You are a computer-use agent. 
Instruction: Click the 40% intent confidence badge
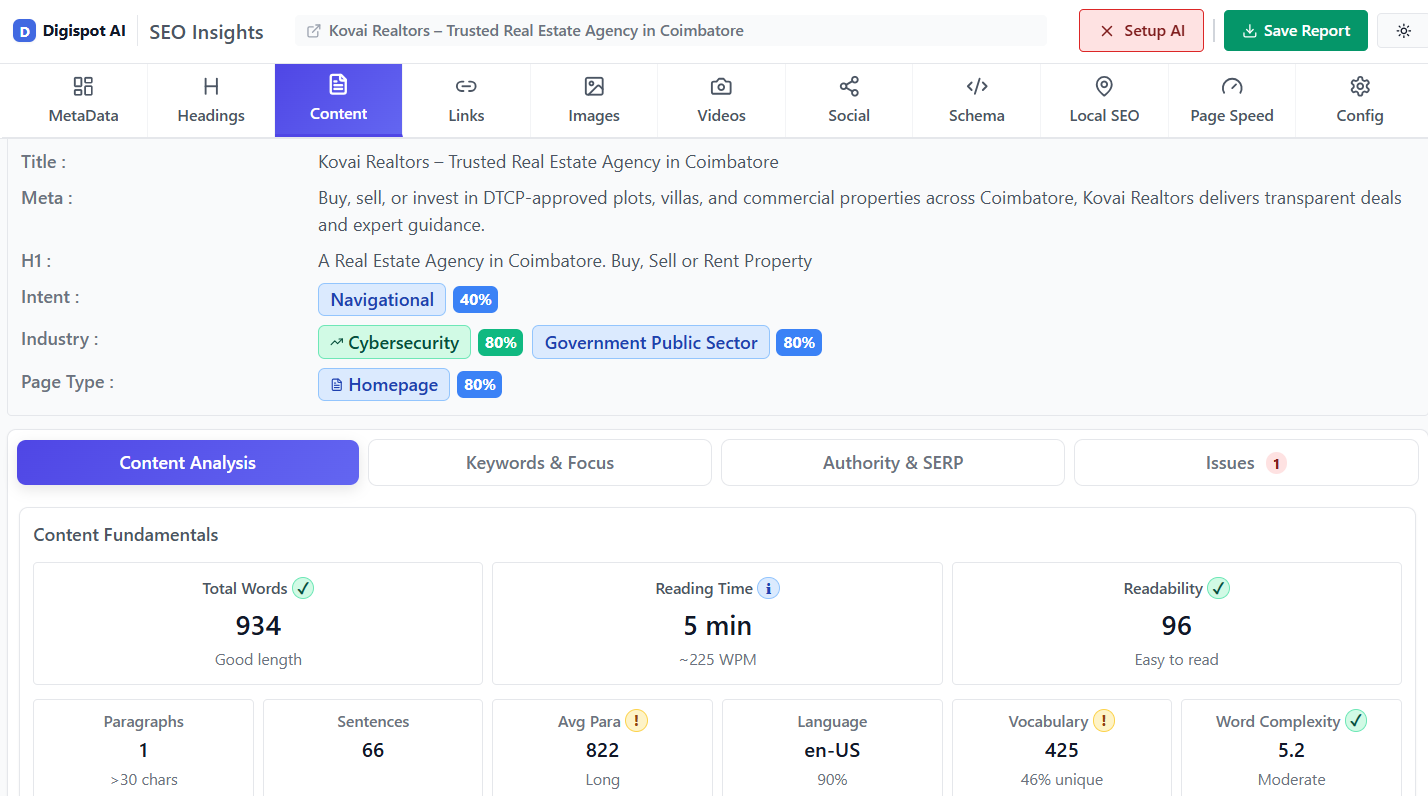click(475, 300)
